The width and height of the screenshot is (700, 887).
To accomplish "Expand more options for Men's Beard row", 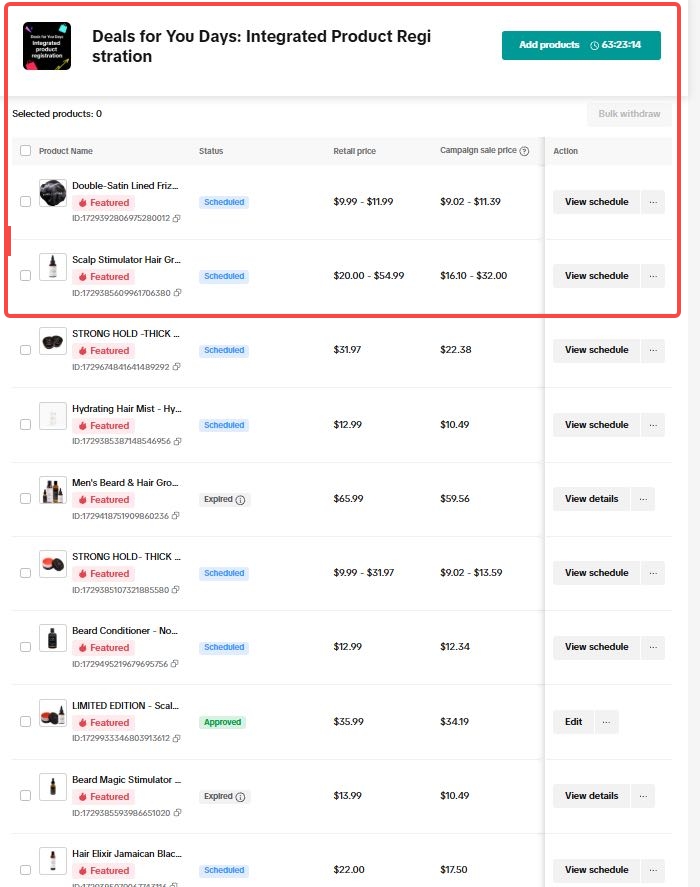I will pyautogui.click(x=643, y=499).
